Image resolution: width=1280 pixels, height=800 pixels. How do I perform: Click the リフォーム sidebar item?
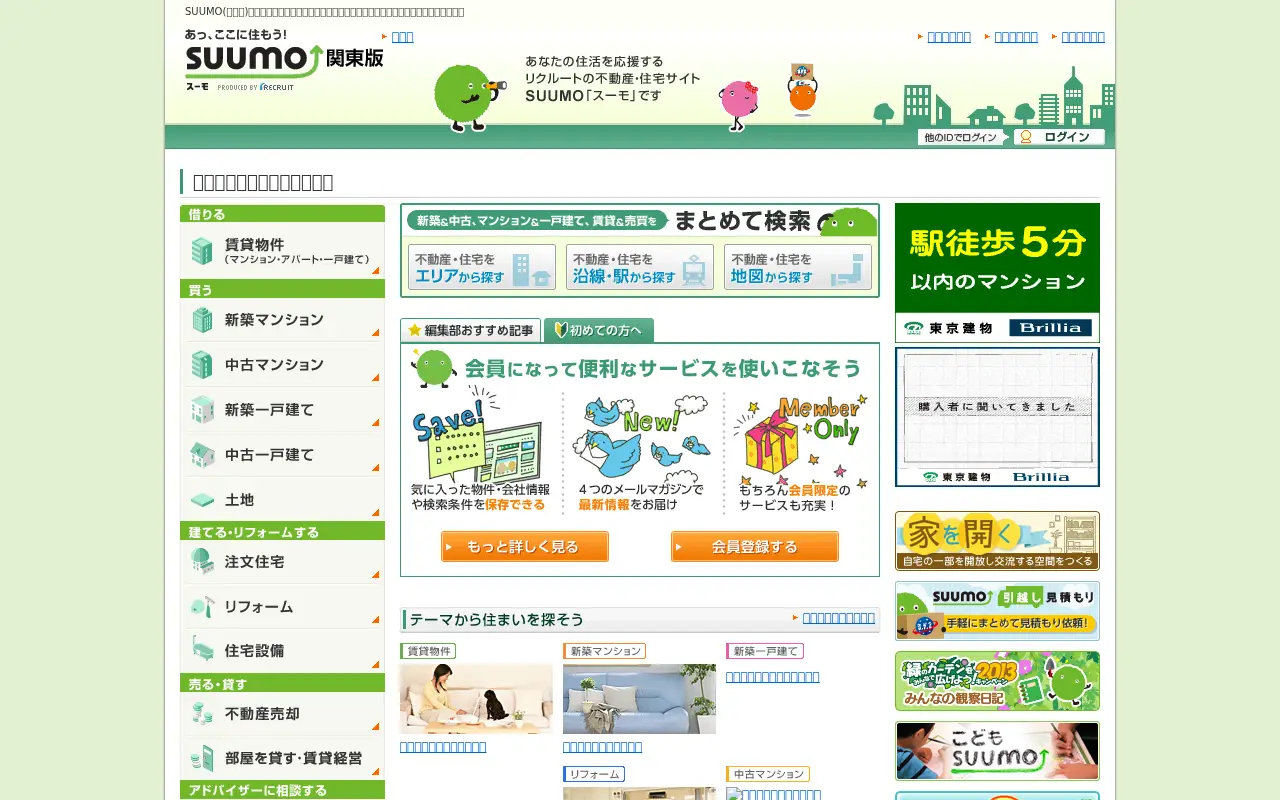pyautogui.click(x=282, y=607)
